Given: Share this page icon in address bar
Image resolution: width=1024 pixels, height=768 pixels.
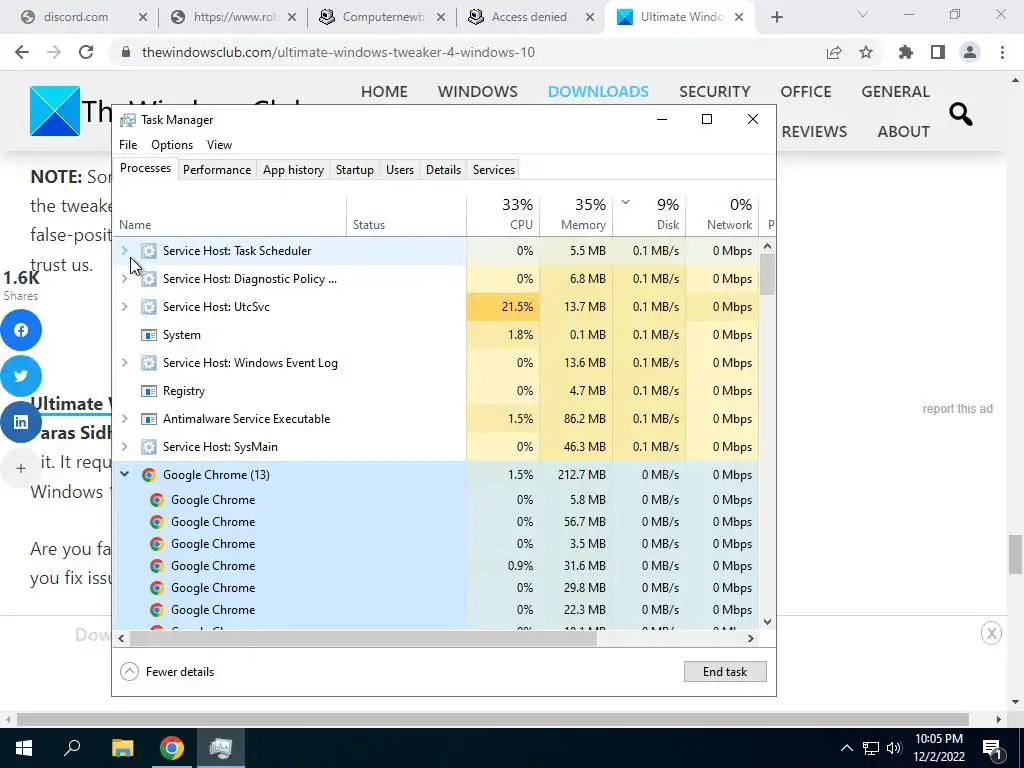Looking at the screenshot, I should [834, 53].
